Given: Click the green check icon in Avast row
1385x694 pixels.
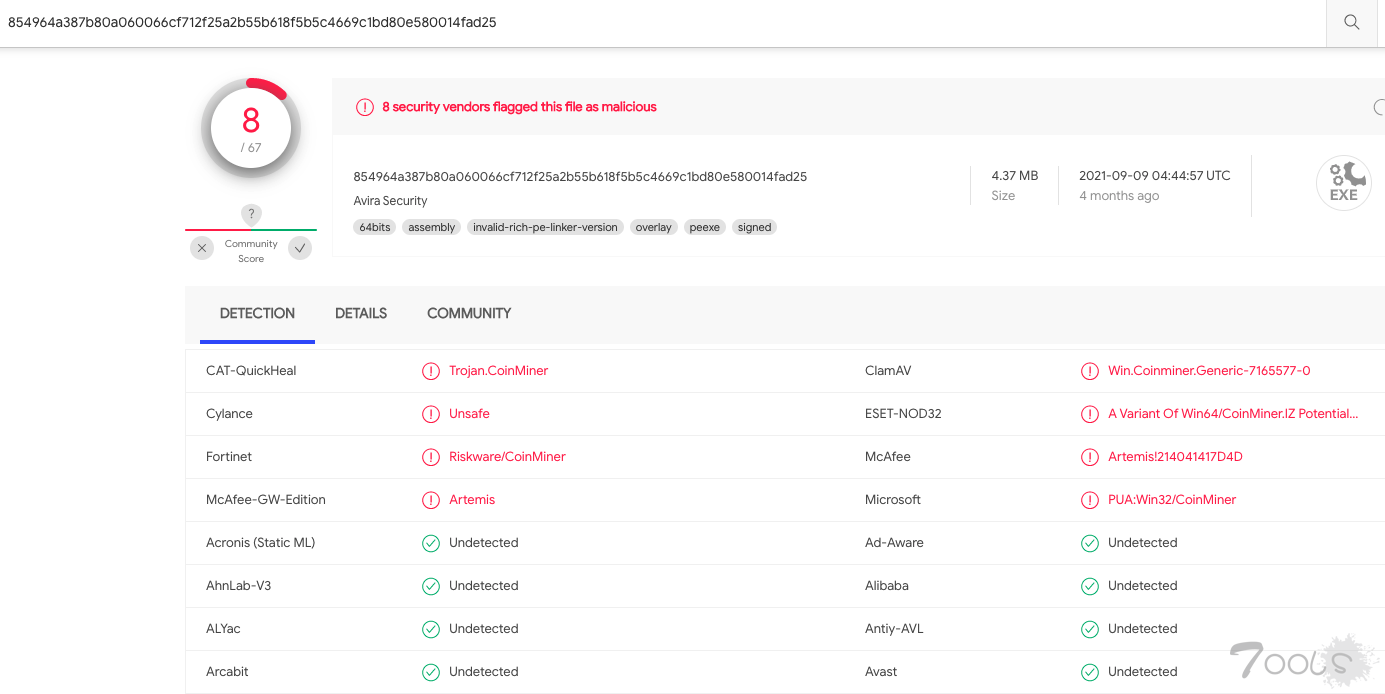Looking at the screenshot, I should pos(1090,672).
